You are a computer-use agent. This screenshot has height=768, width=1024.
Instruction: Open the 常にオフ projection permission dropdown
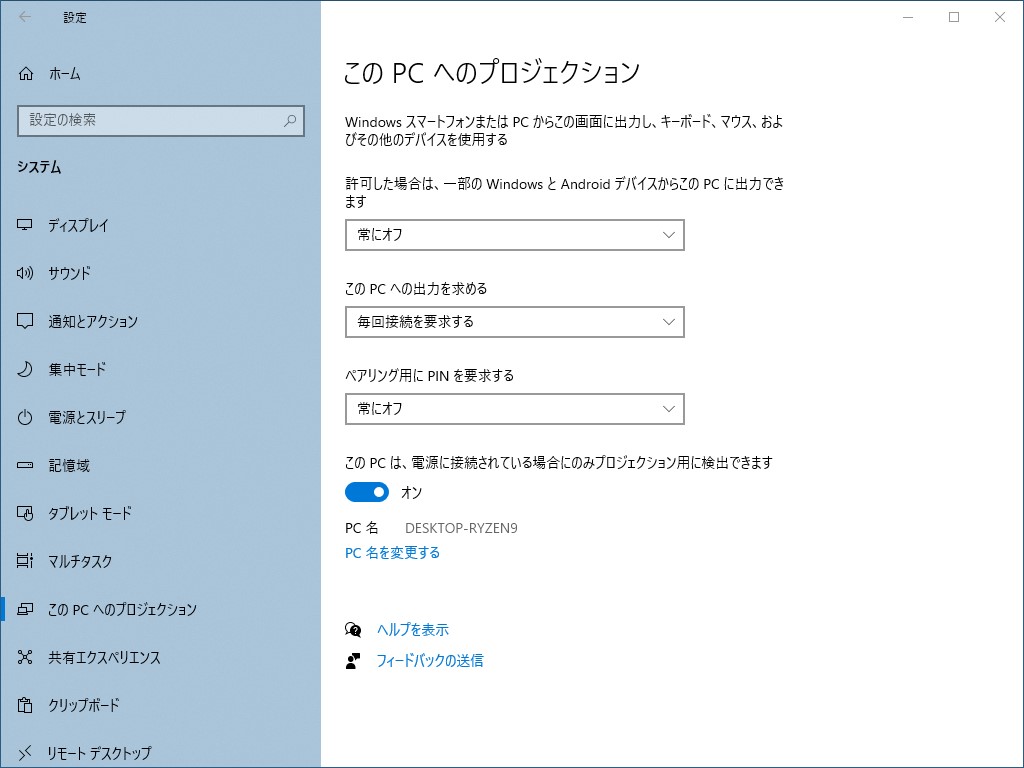(514, 235)
